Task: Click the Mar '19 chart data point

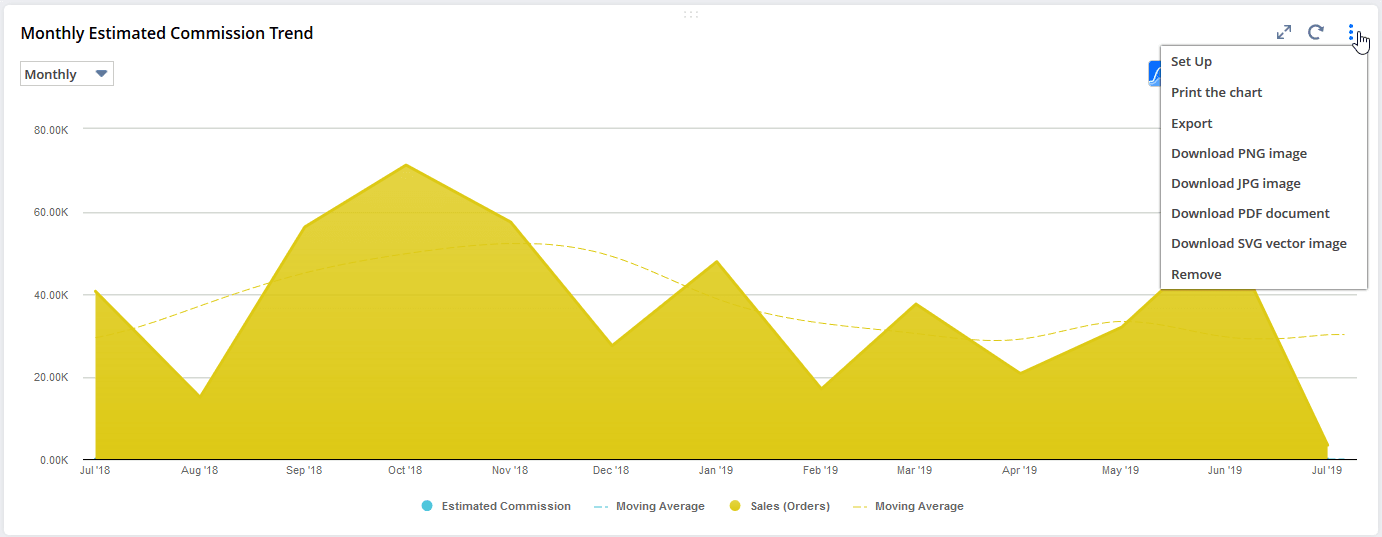Action: point(915,303)
